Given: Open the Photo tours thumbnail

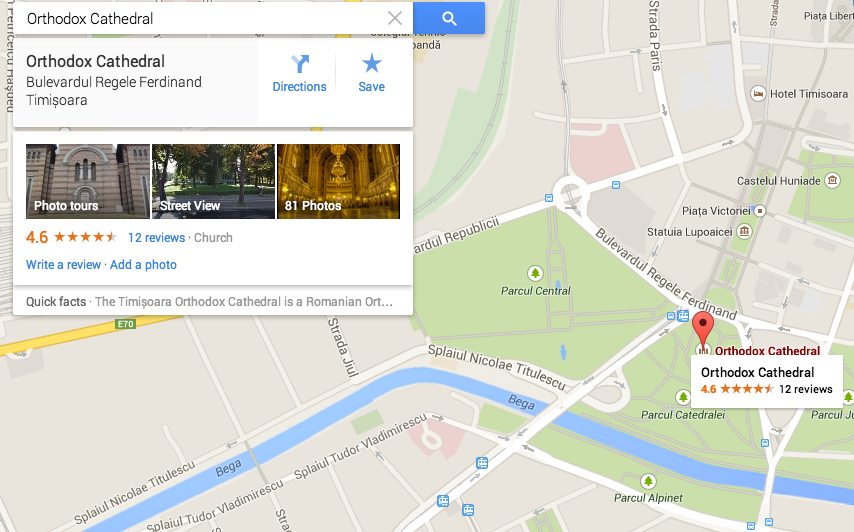Looking at the screenshot, I should tap(88, 181).
